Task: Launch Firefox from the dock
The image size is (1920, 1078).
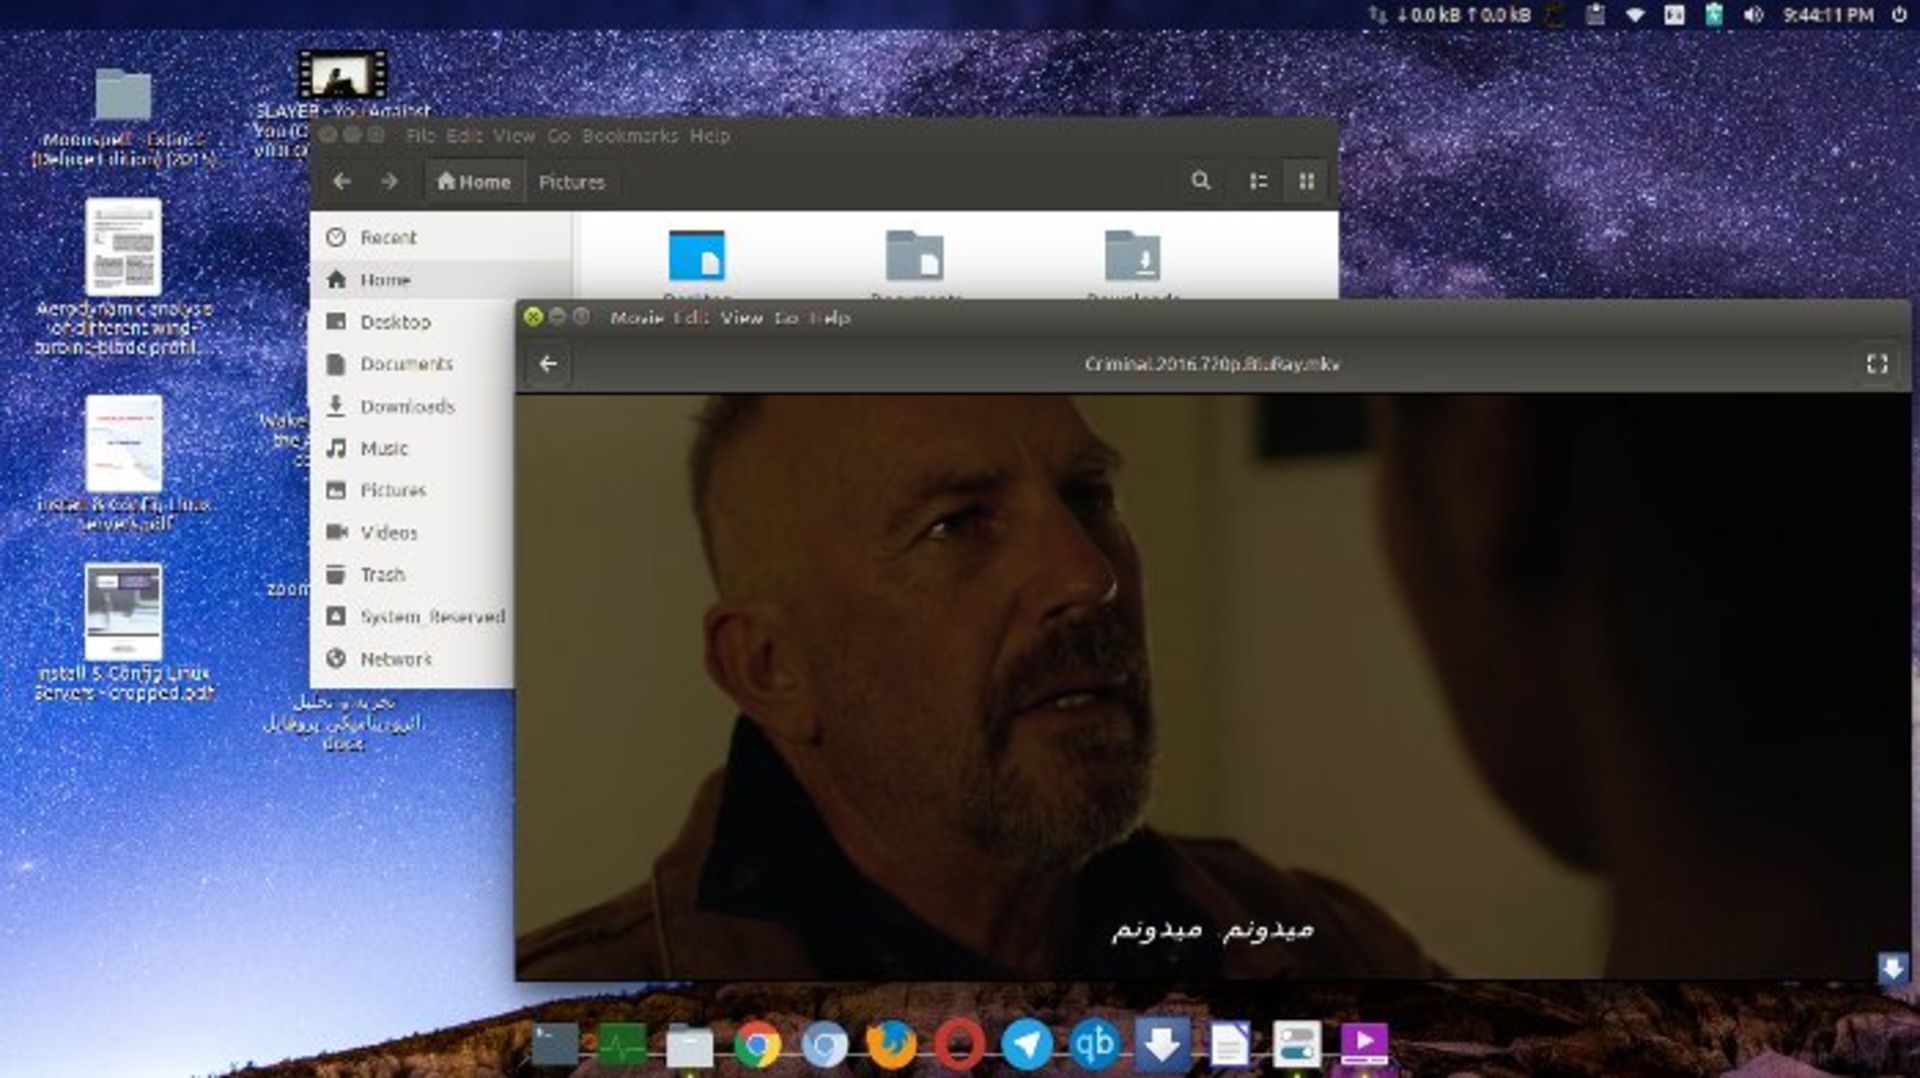Action: [891, 1046]
